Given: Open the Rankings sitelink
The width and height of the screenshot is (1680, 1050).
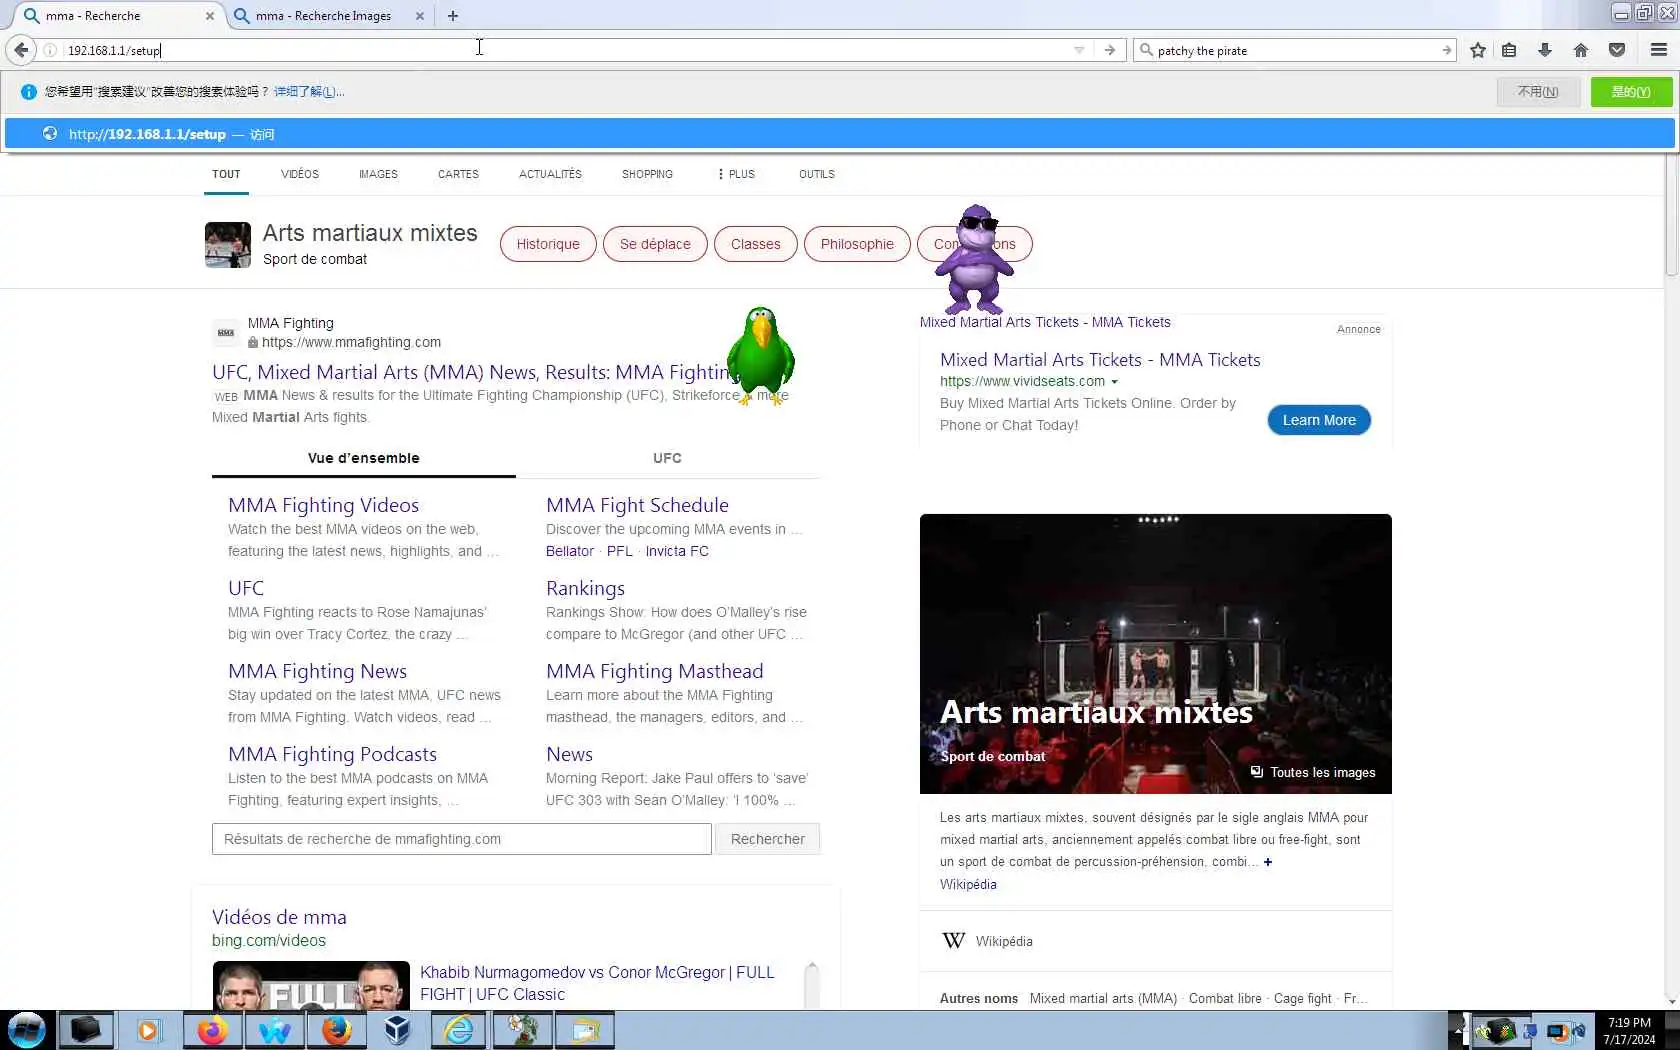Looking at the screenshot, I should [x=585, y=588].
